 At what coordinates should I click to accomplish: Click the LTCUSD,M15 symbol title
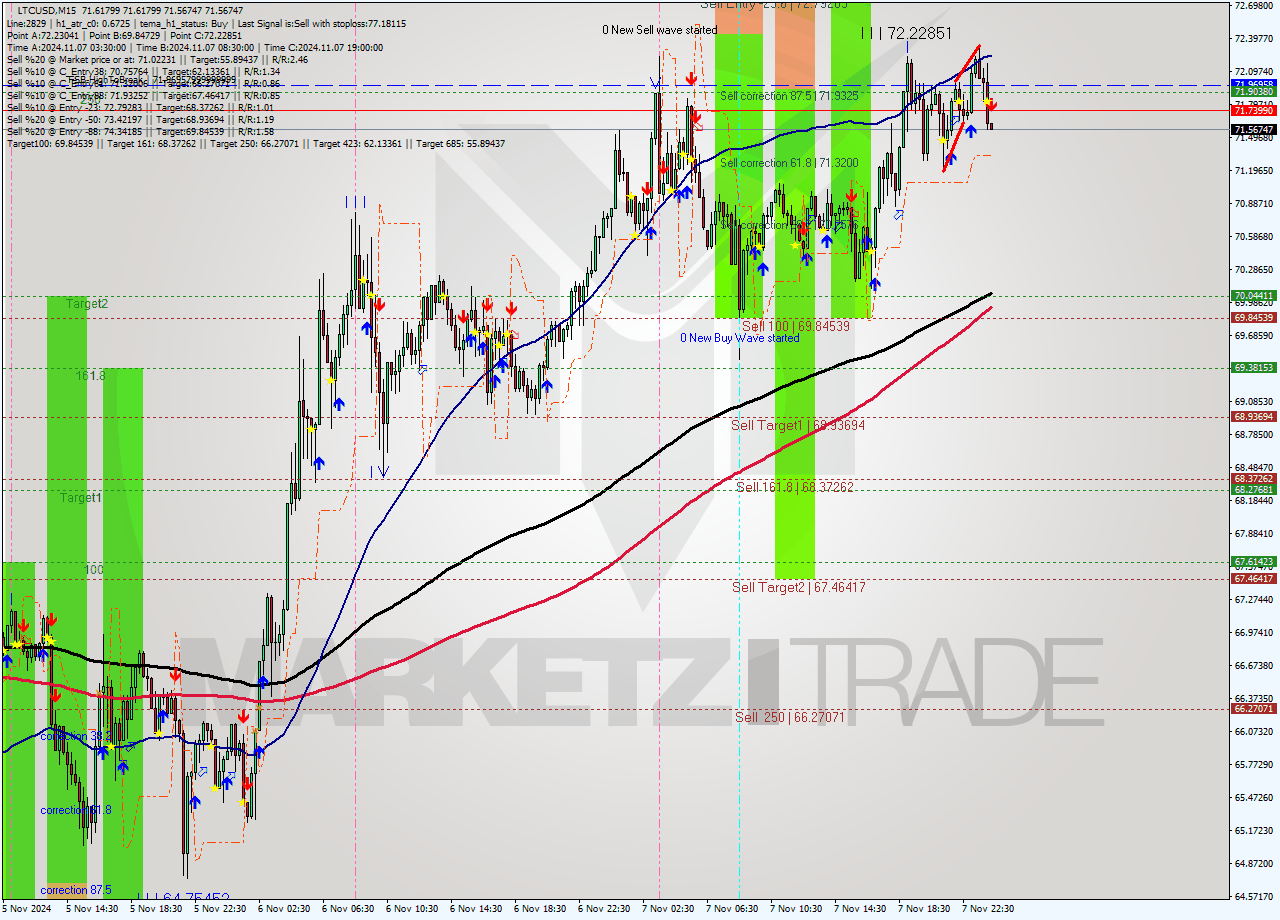pyautogui.click(x=47, y=10)
